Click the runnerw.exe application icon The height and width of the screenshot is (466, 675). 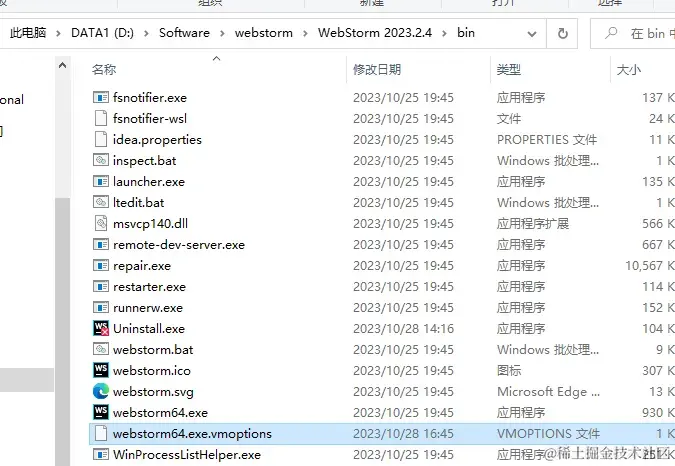101,308
